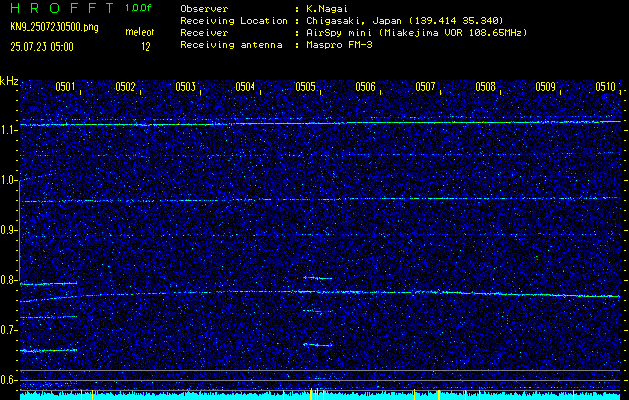The image size is (629, 400).
Task: Click the 0504 time marker
Action: (x=245, y=87)
